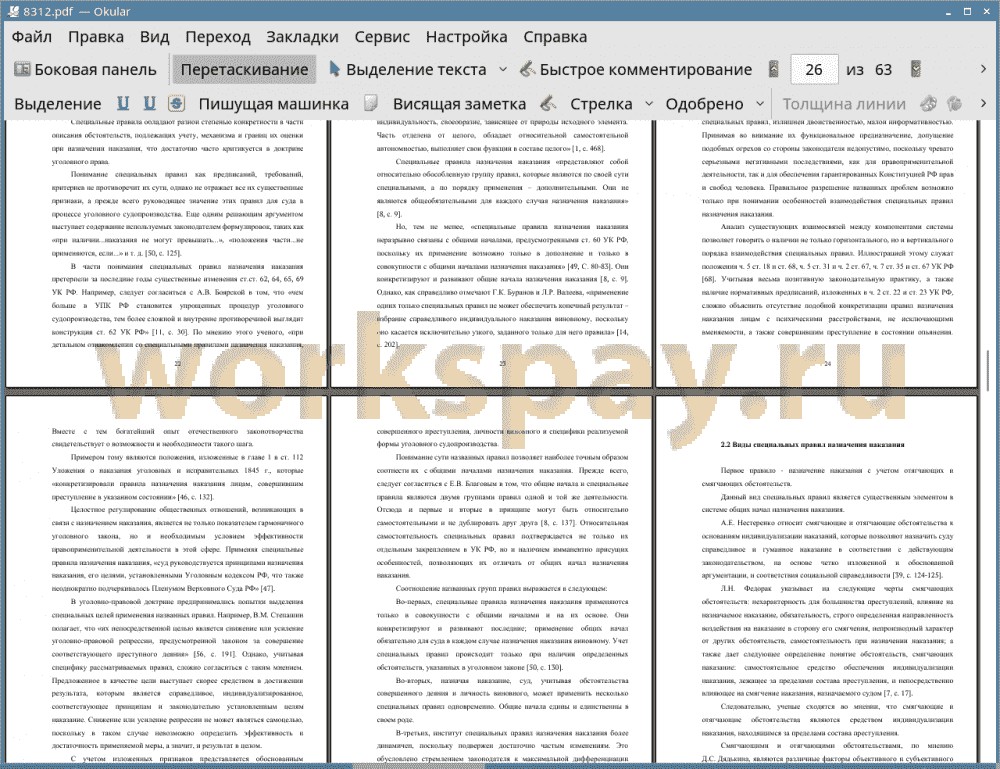1000x769 pixels.
Task: Maximize the Okular window
Action: [x=967, y=11]
